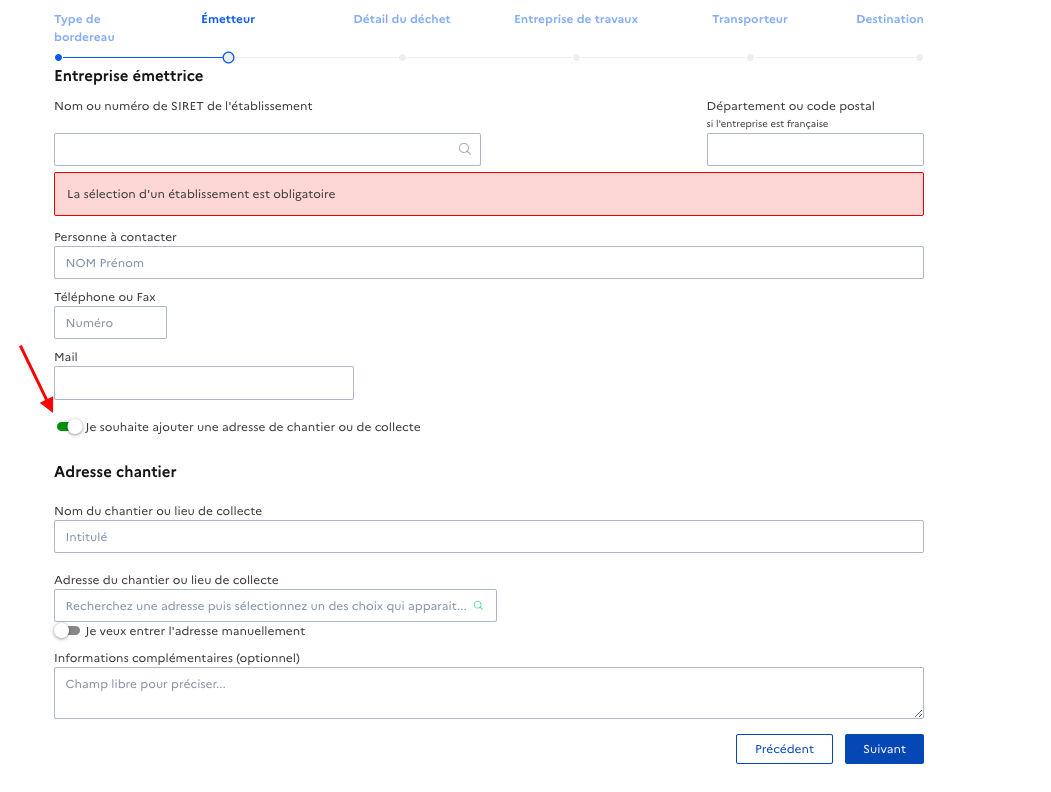Screen dimensions: 1051x792
Task: Focus the Mail input field
Action: 203,383
